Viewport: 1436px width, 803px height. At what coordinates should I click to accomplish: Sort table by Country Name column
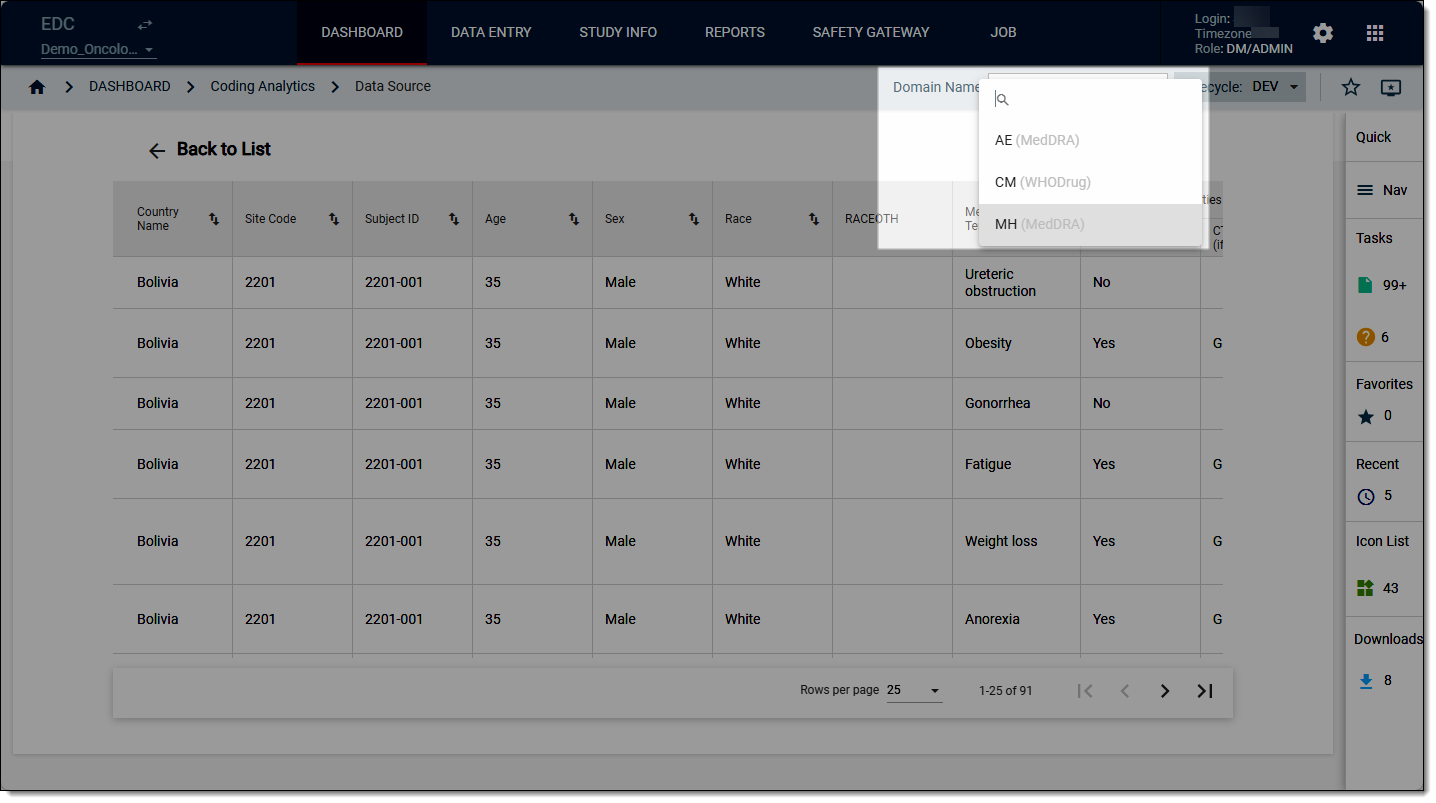(214, 219)
